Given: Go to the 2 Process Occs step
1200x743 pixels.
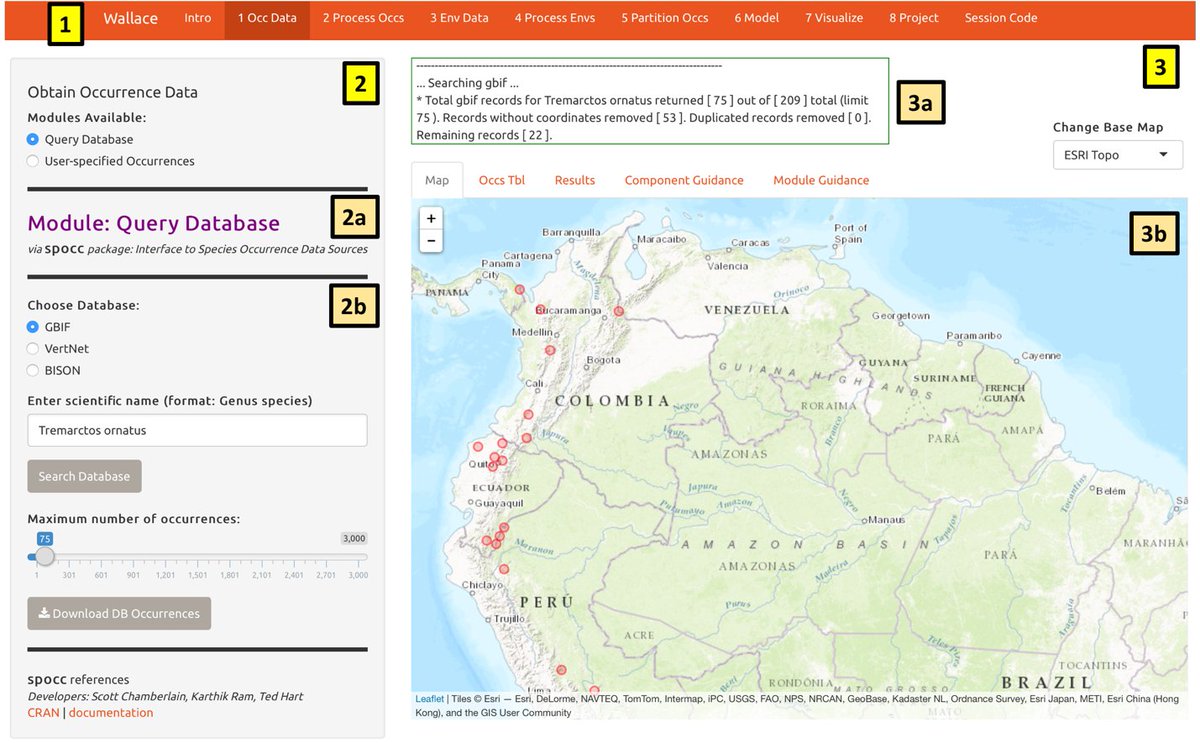Looking at the screenshot, I should pos(363,17).
